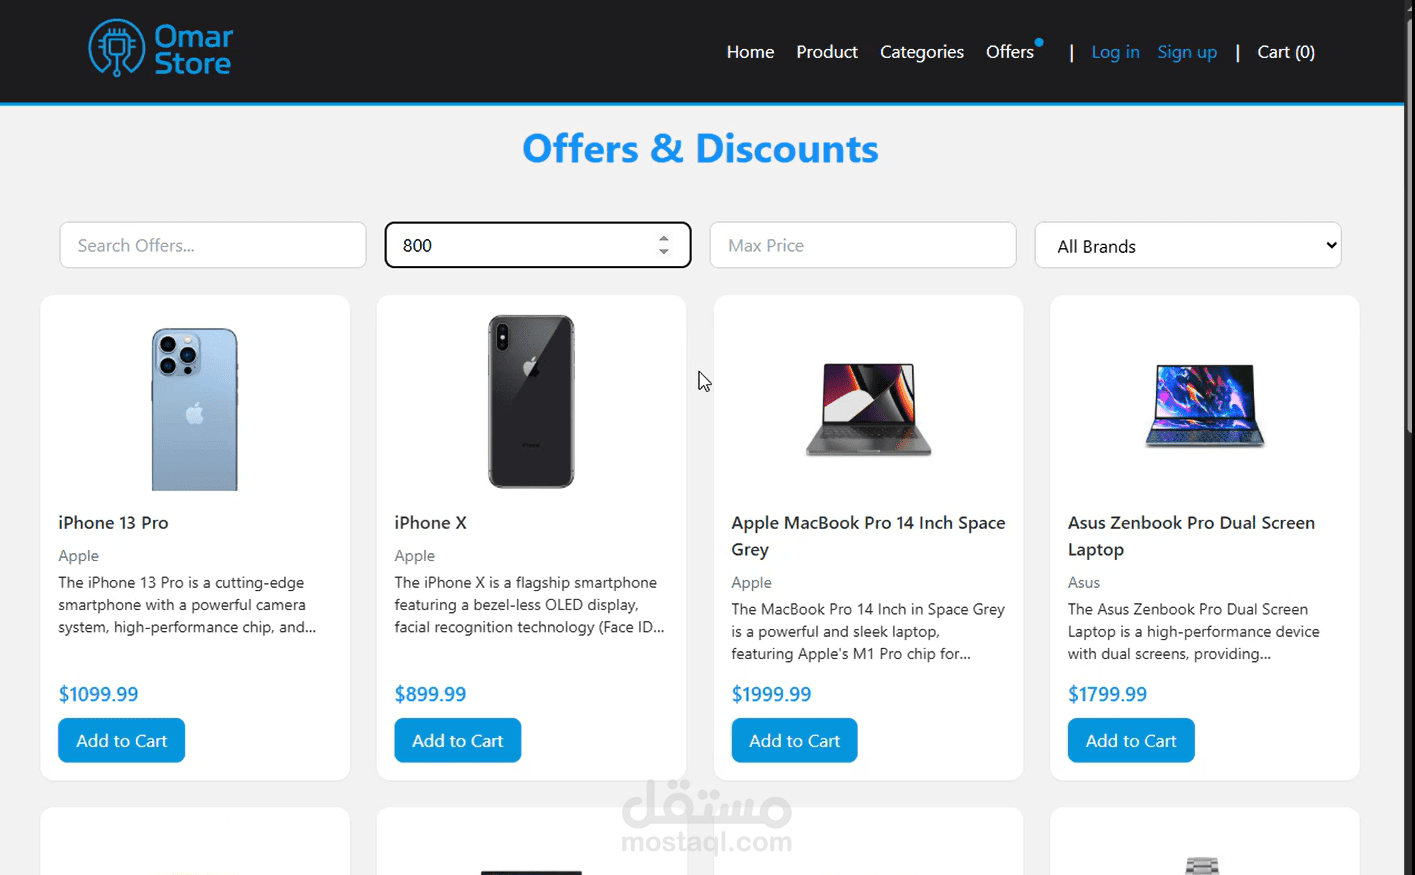Click the iPhone X product image
1415x875 pixels.
tap(531, 401)
